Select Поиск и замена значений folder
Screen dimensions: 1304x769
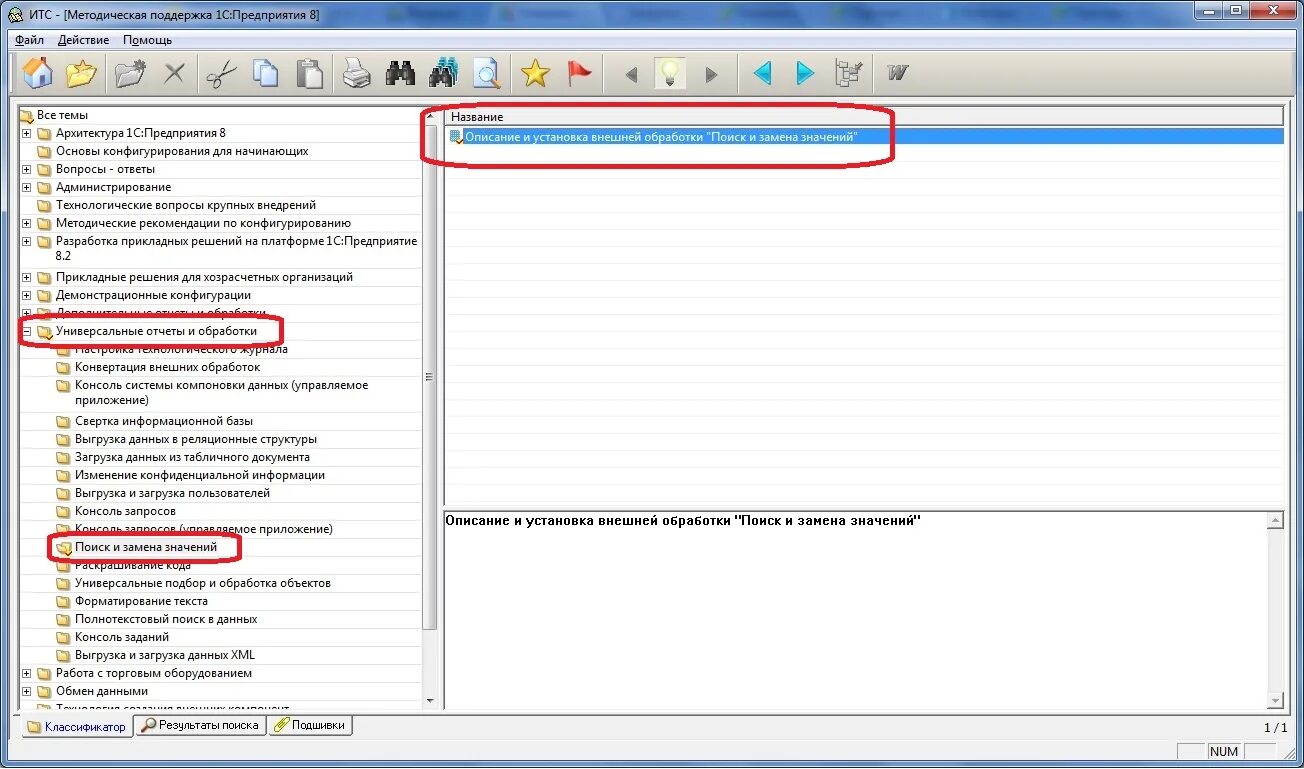point(146,547)
